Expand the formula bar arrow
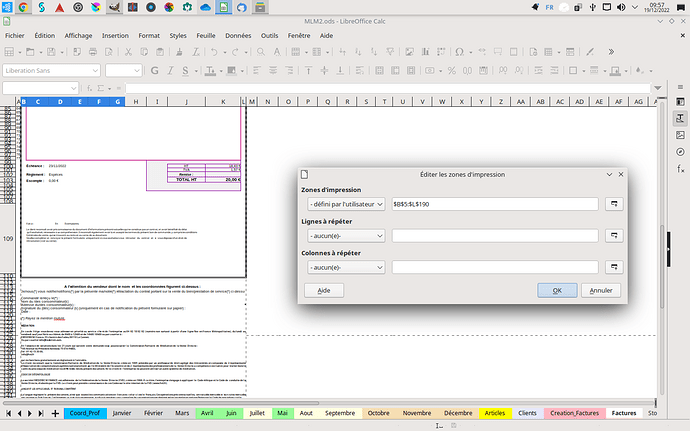690x431 pixels. (x=657, y=88)
